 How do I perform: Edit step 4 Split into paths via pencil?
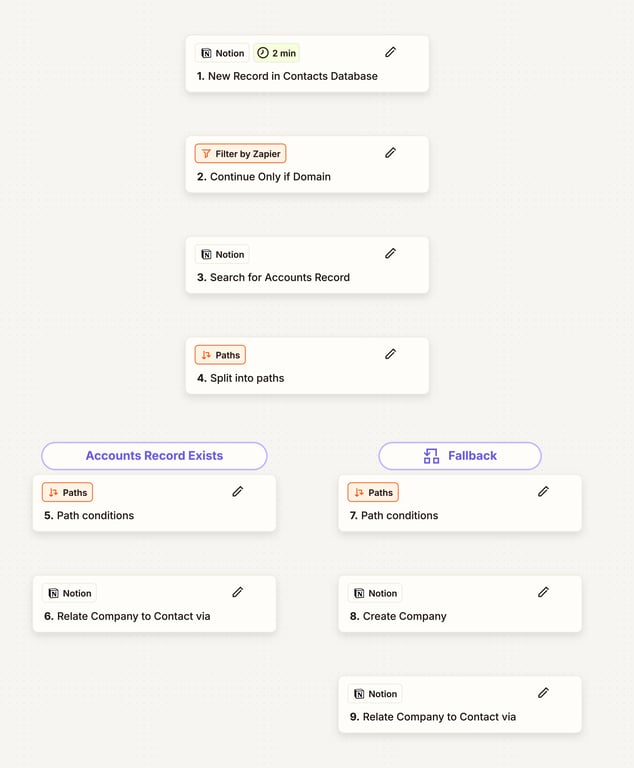(x=390, y=354)
